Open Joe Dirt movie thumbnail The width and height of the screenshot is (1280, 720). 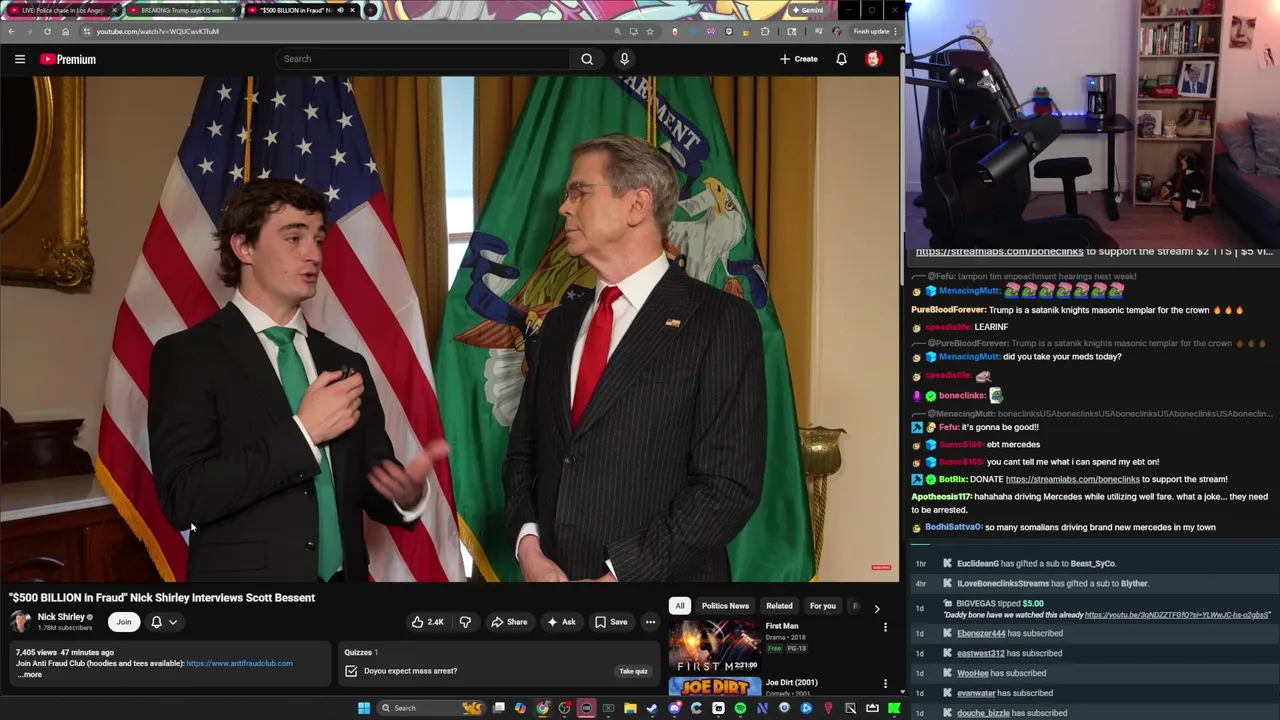pyautogui.click(x=714, y=688)
